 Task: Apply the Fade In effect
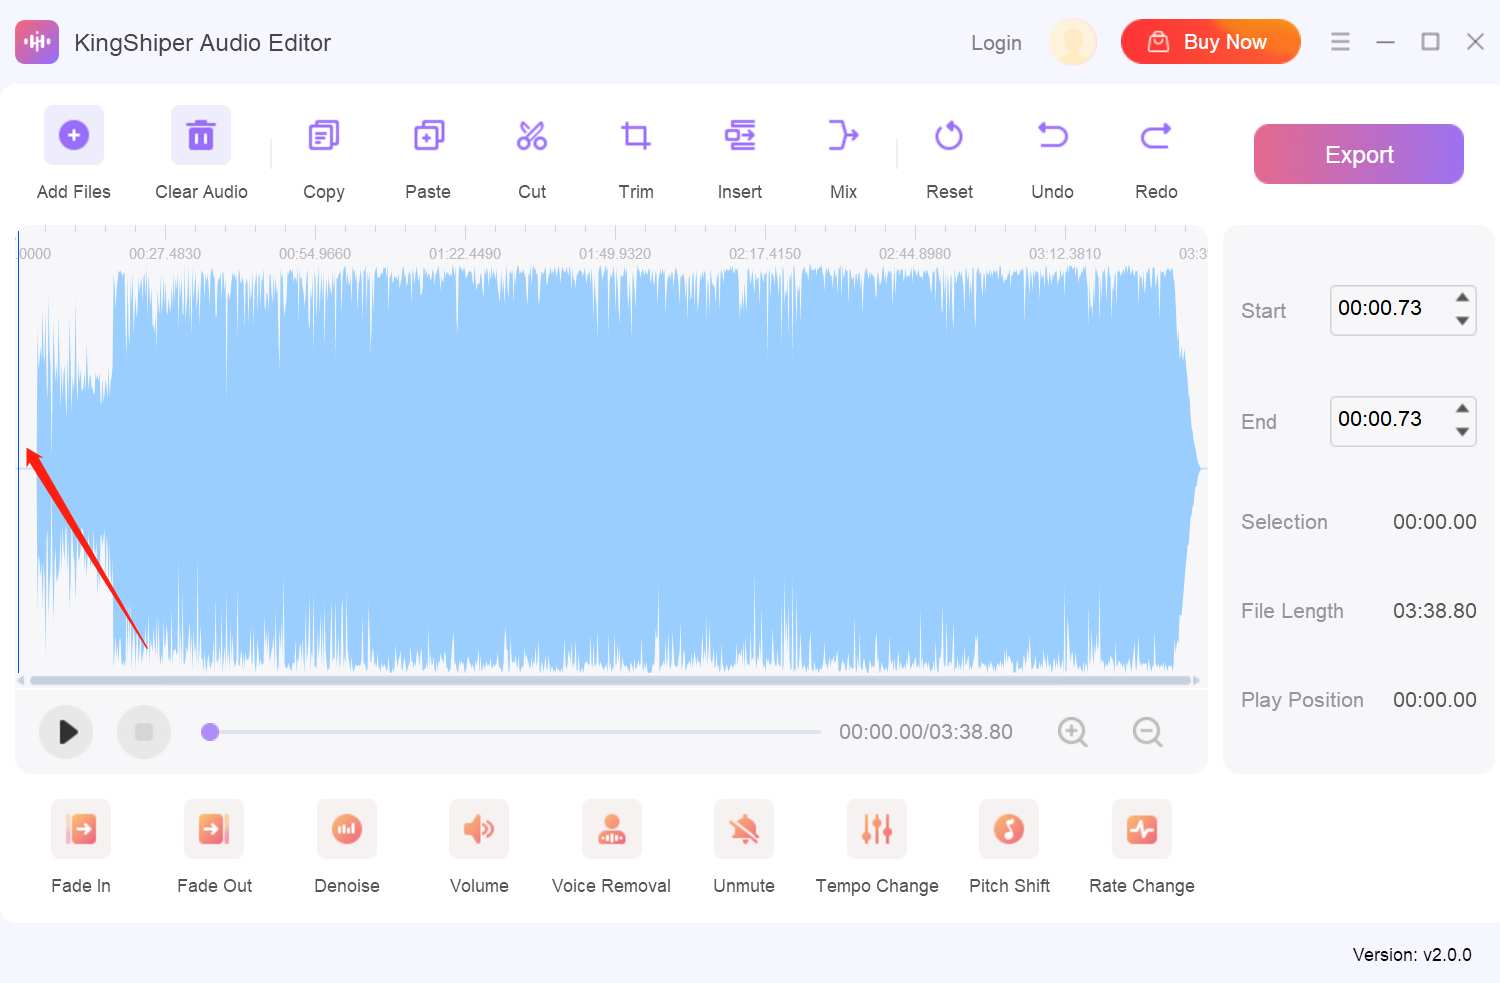coord(81,829)
